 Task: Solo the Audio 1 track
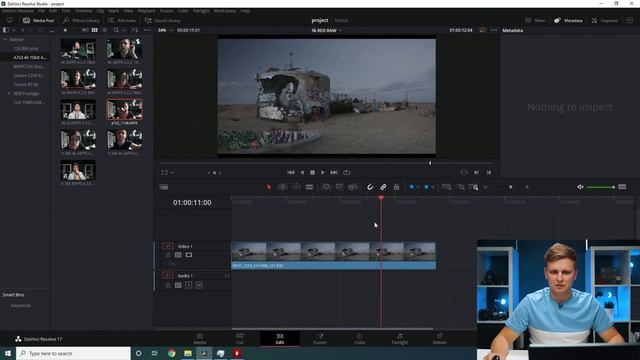coord(189,285)
